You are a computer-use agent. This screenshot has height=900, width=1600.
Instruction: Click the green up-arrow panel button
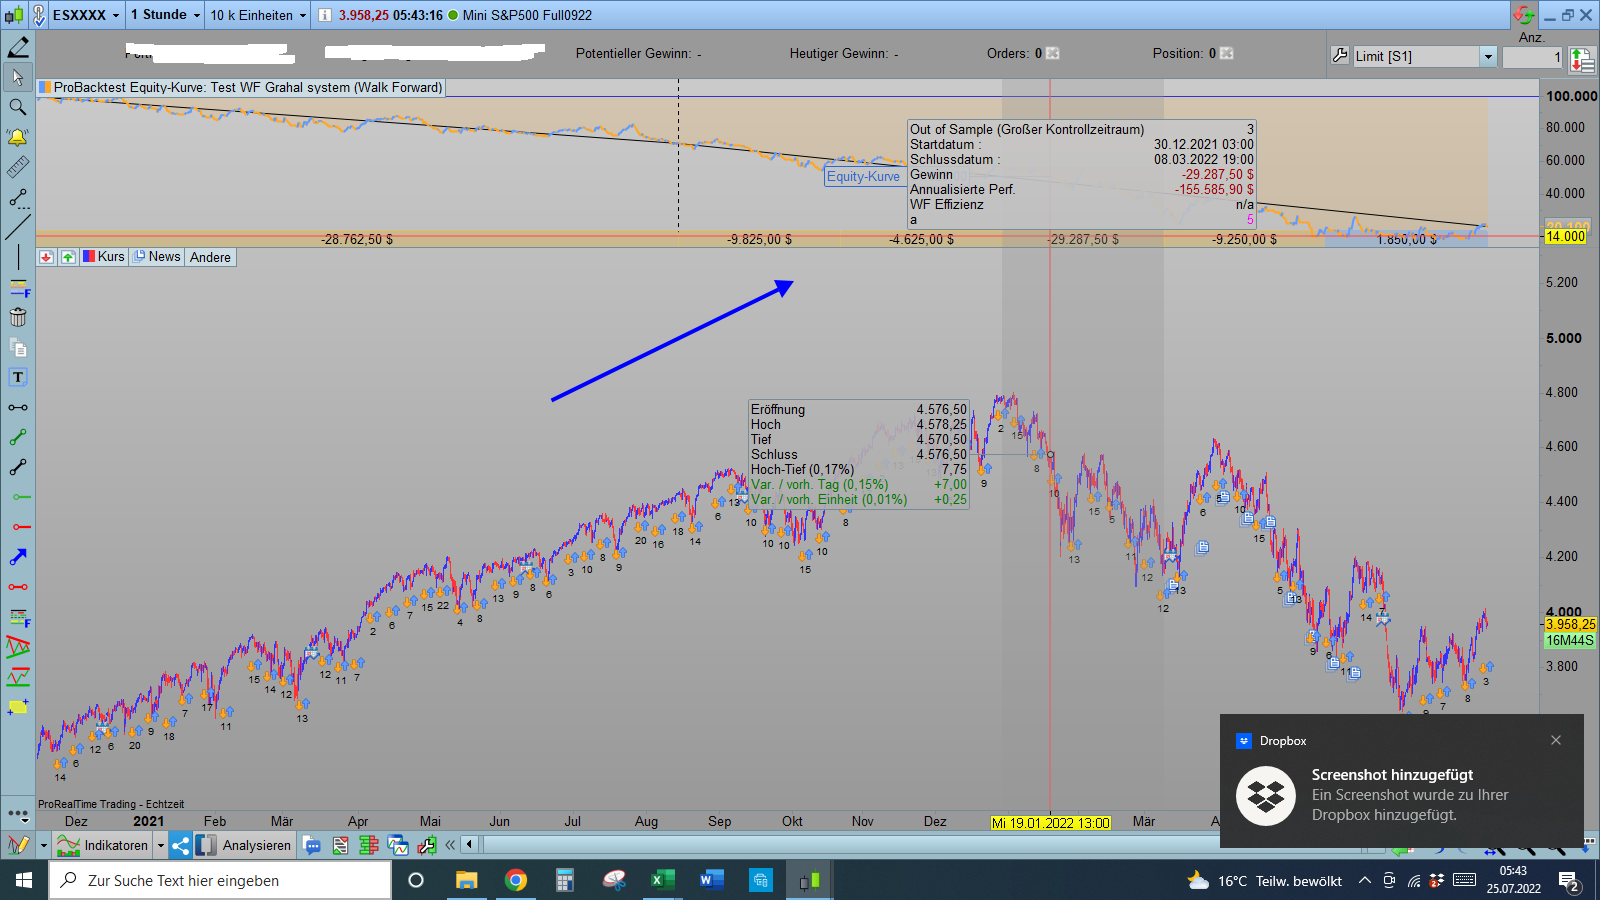(x=68, y=257)
